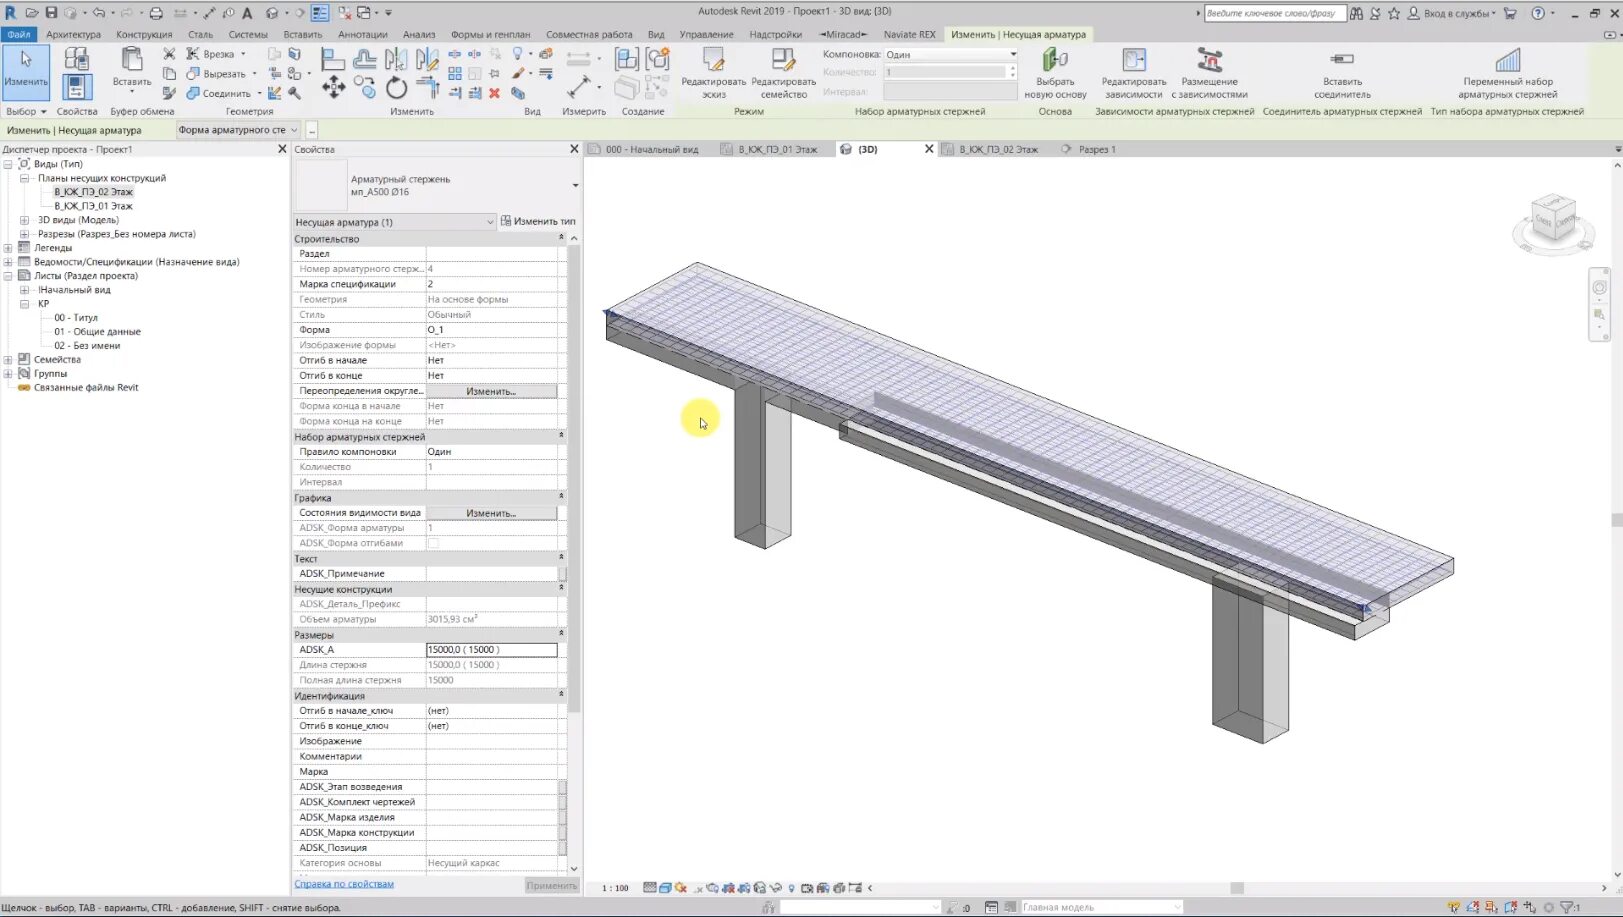Click Изменить for Состояния видимости вида
The image size is (1623, 917).
pos(491,513)
